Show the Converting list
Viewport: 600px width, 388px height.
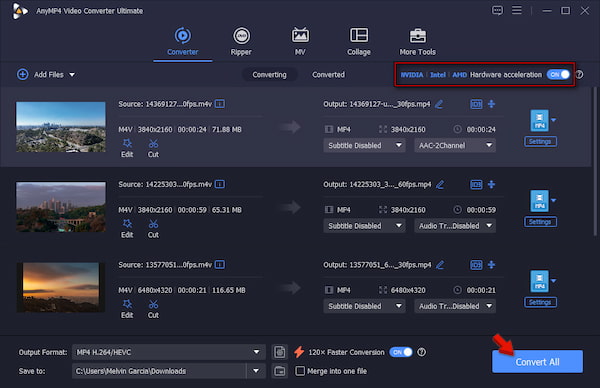pos(269,75)
